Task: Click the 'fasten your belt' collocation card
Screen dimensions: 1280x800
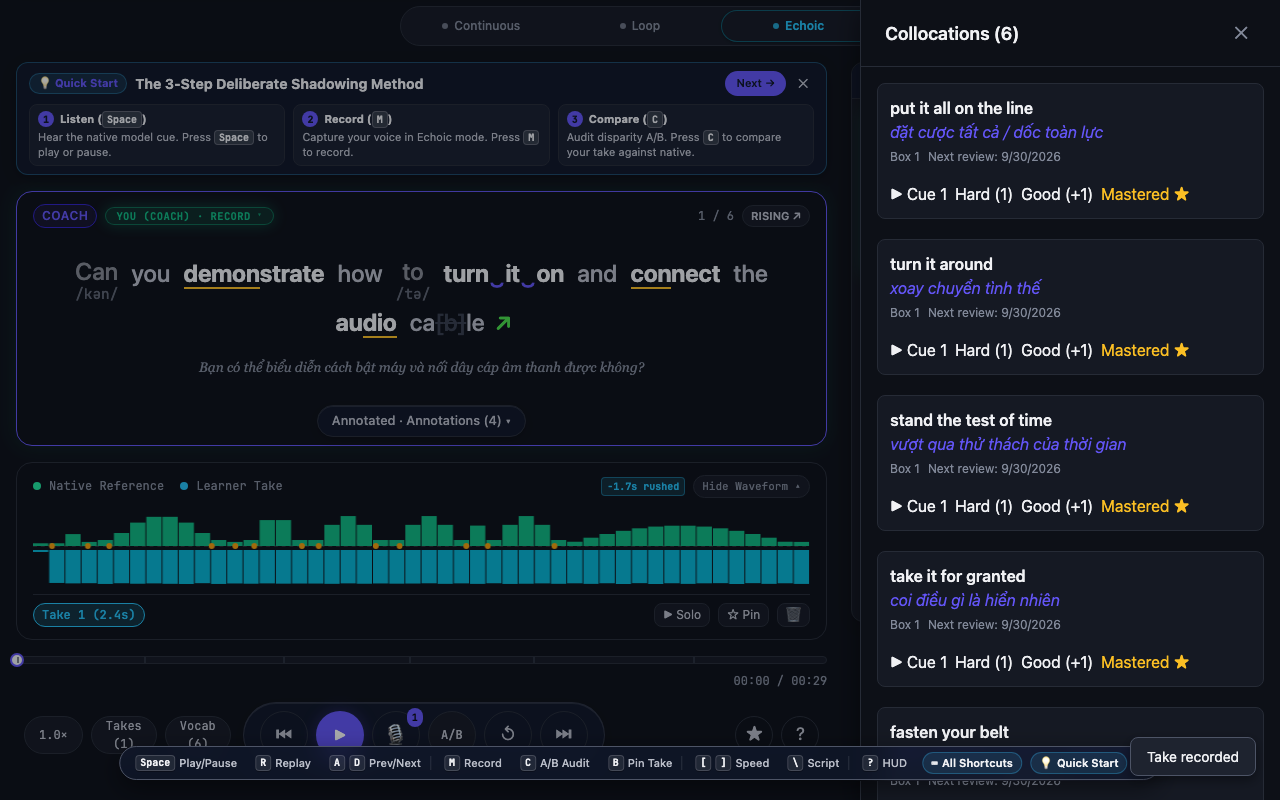Action: pyautogui.click(x=1070, y=753)
